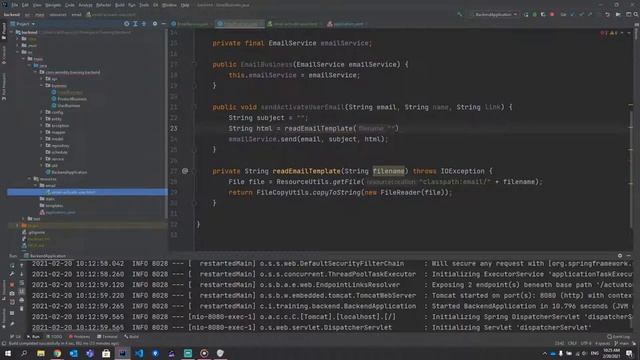Open the Terminal tool window
640x360 pixels.
(107, 337)
